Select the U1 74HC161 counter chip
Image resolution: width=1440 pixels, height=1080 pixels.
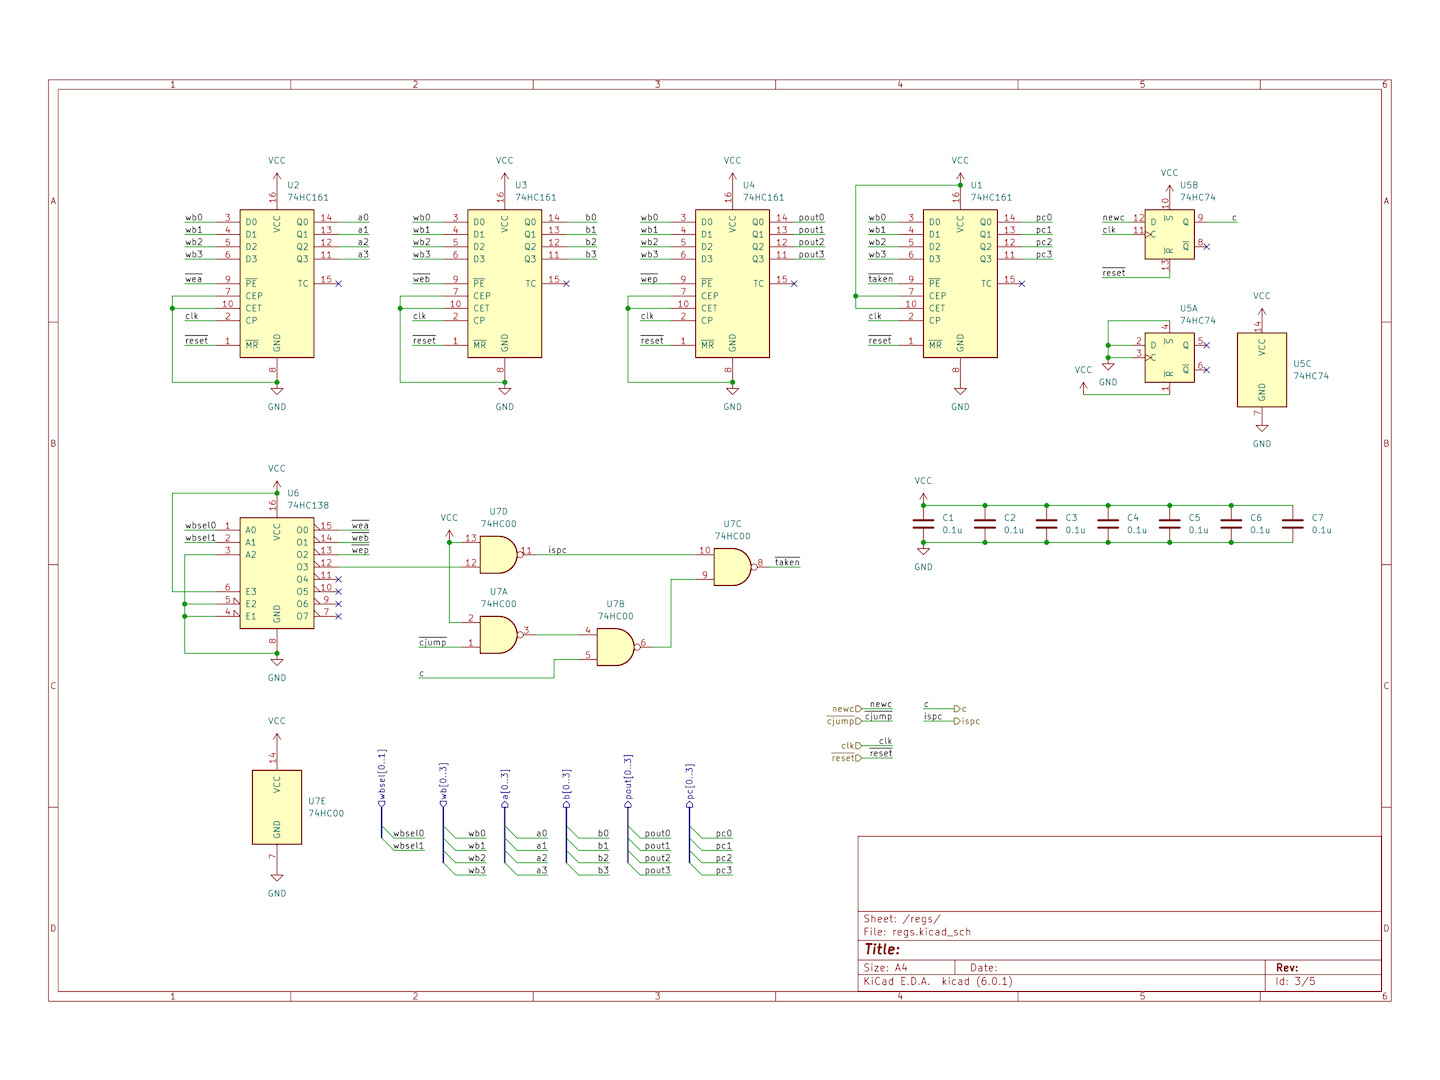960,284
